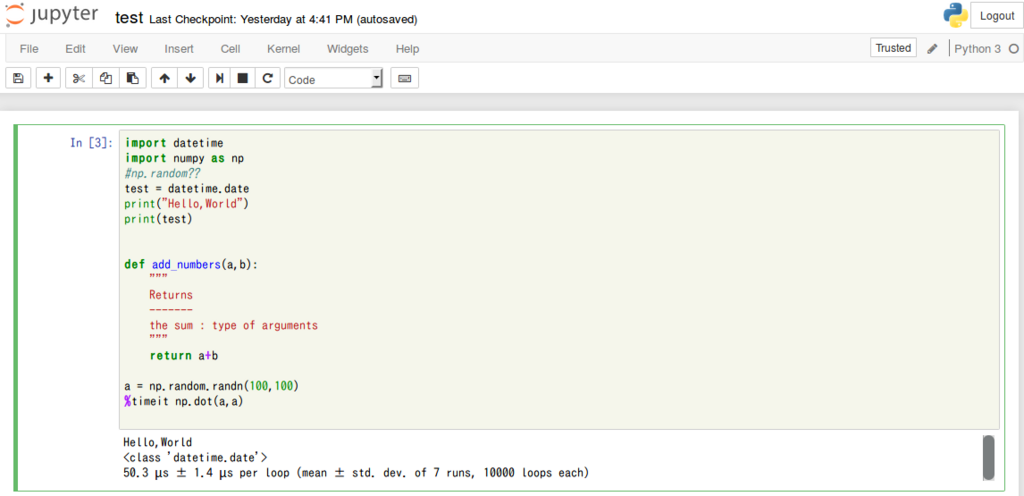1024x496 pixels.
Task: Click the notebook title 'test'
Action: 129,18
